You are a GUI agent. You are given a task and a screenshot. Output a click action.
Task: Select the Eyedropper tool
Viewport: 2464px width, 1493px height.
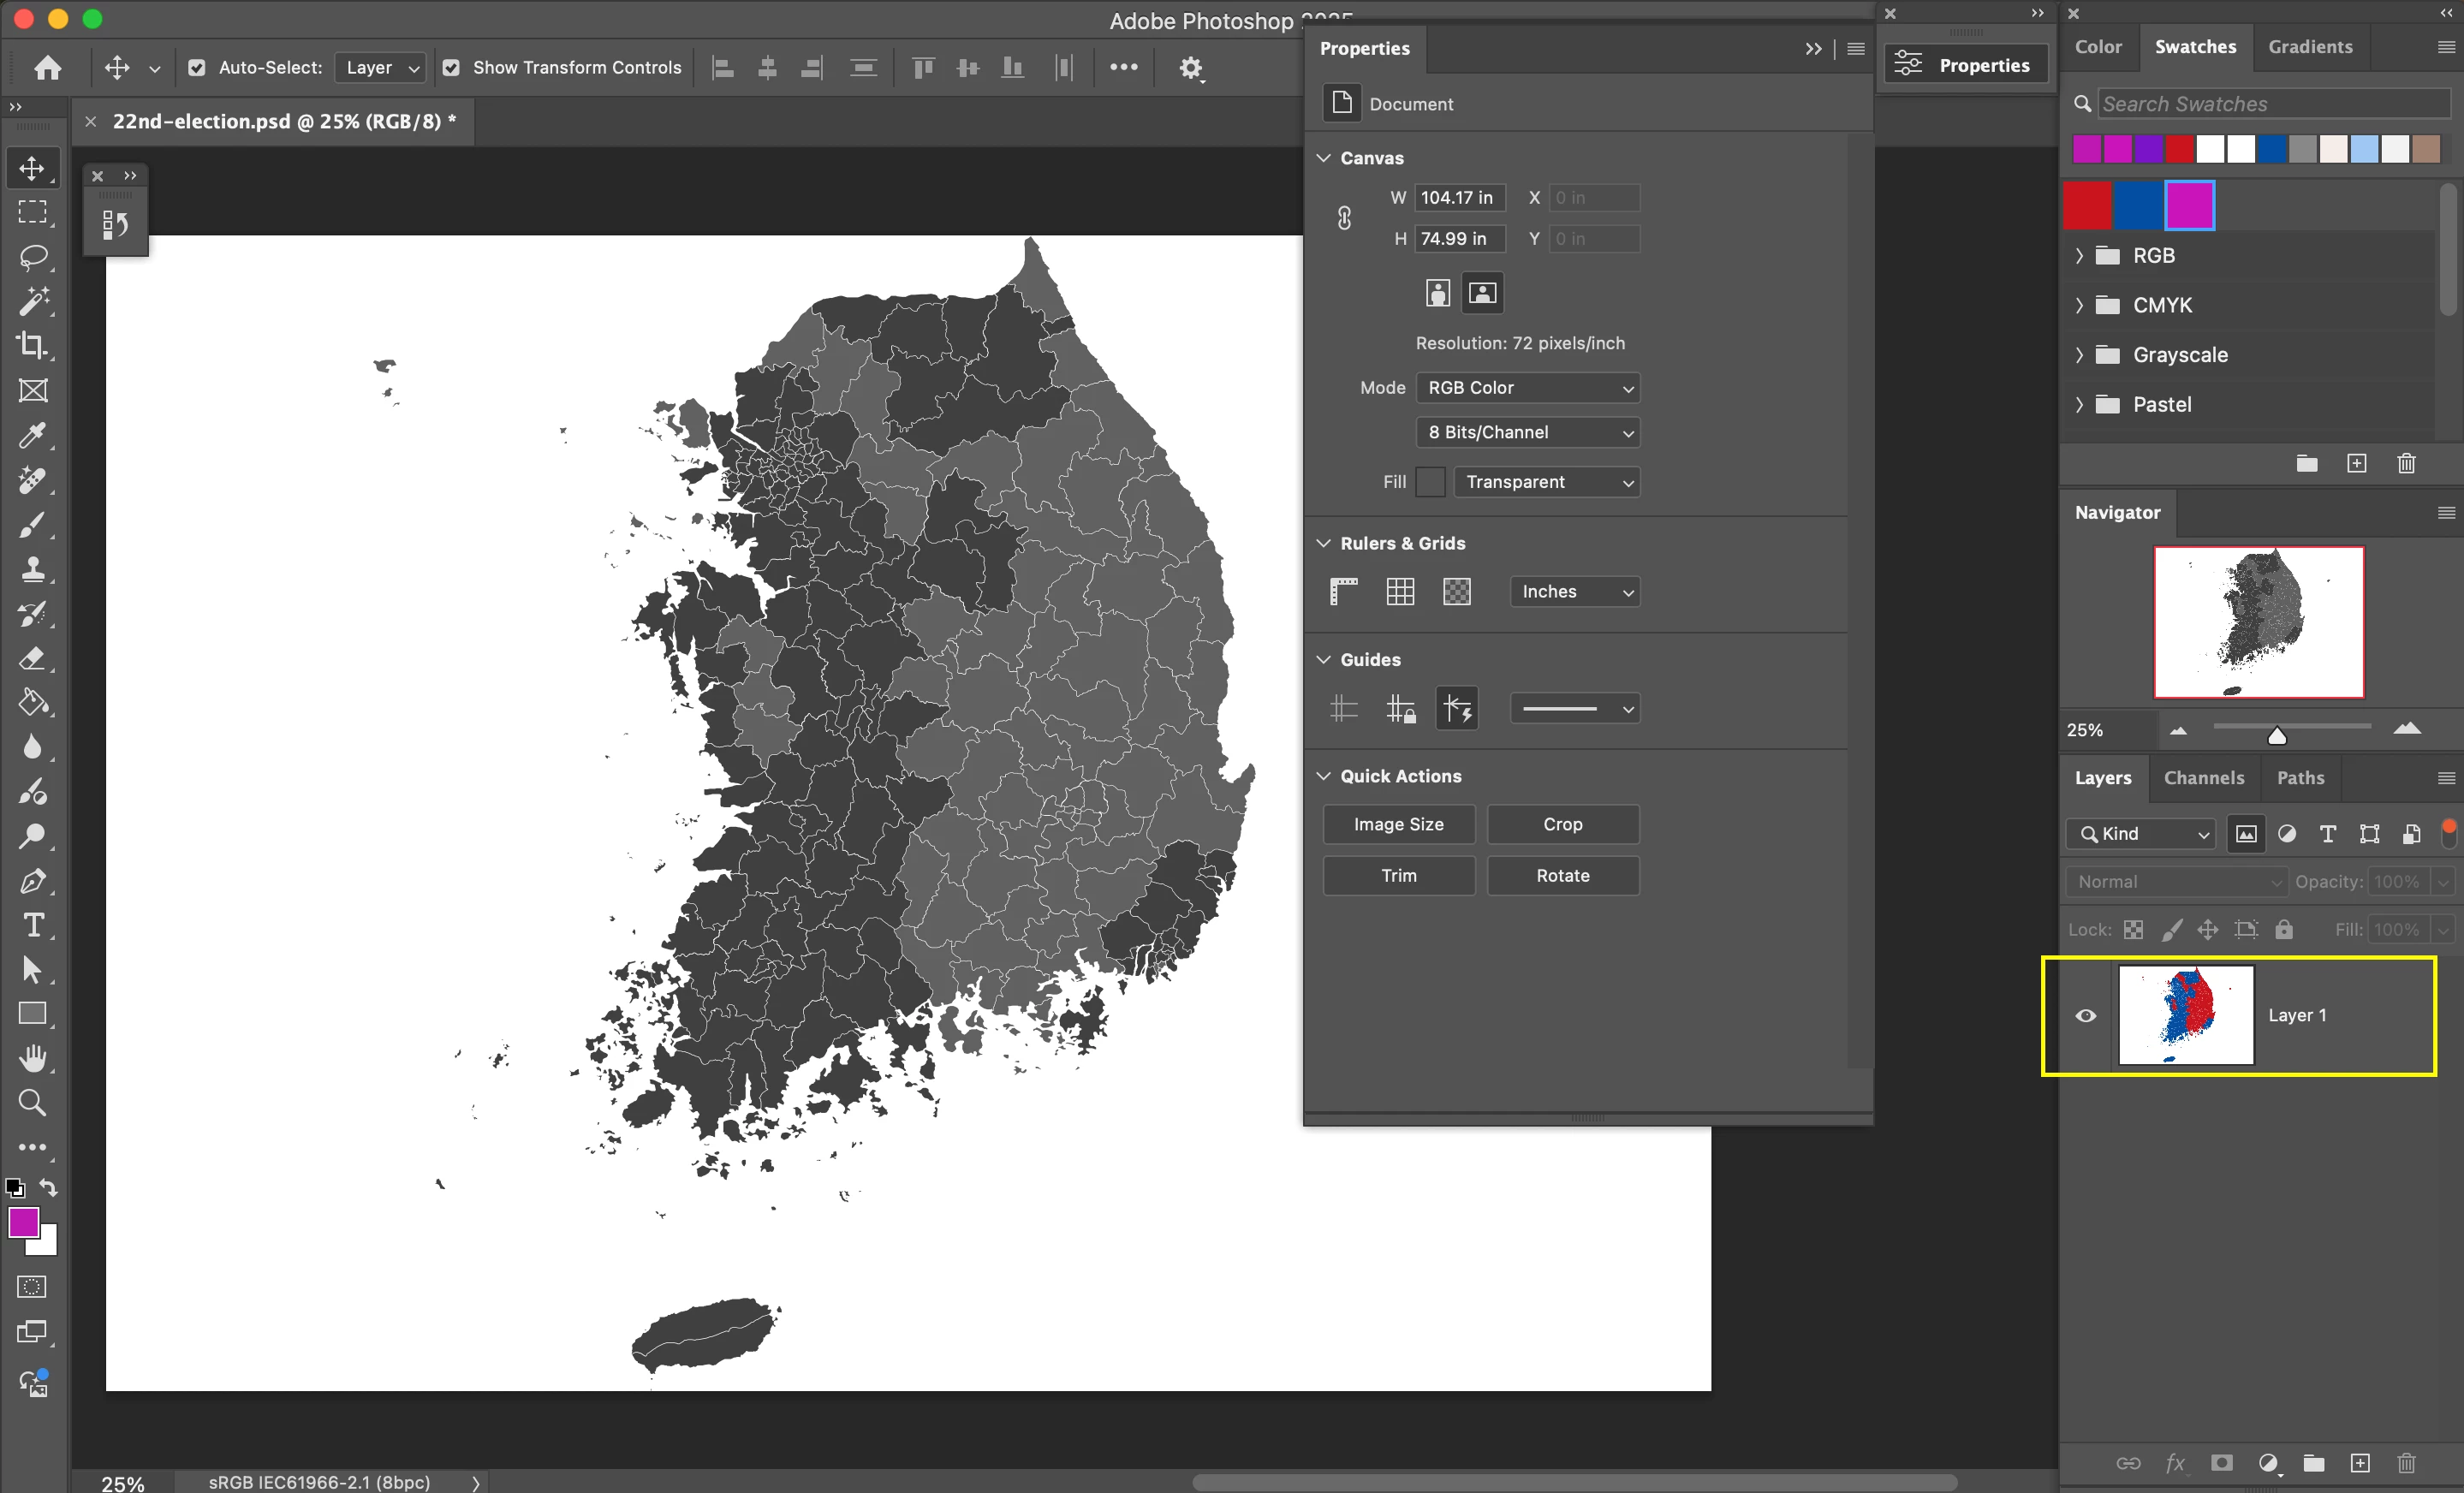tap(33, 435)
